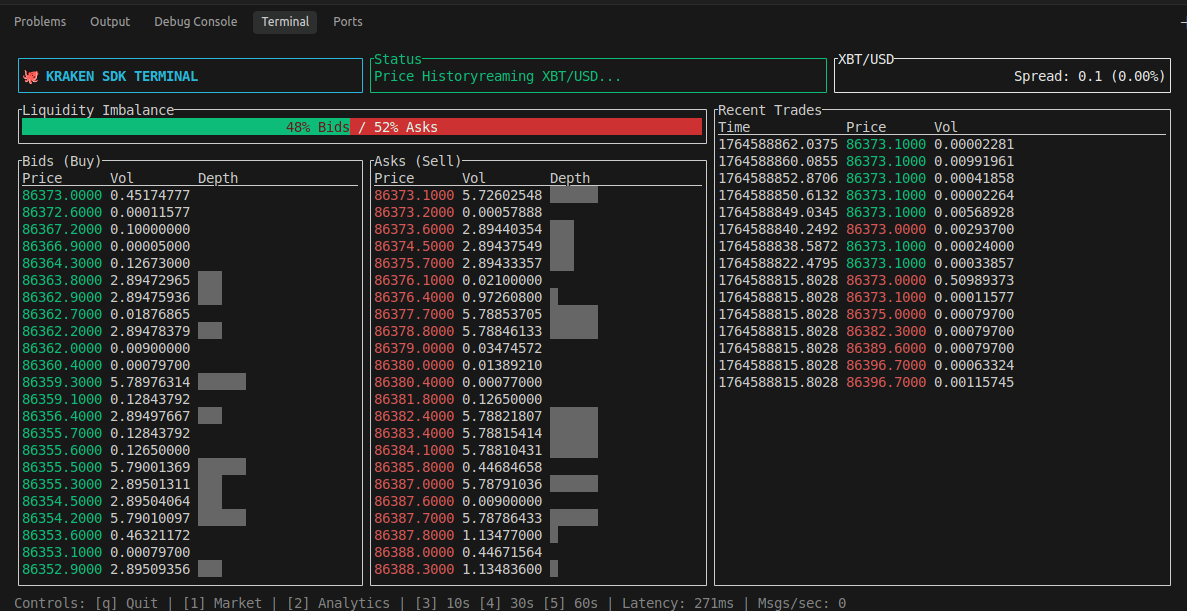Screen dimensions: 1187x611
Task: Switch to the Output tab
Action: click(x=110, y=22)
